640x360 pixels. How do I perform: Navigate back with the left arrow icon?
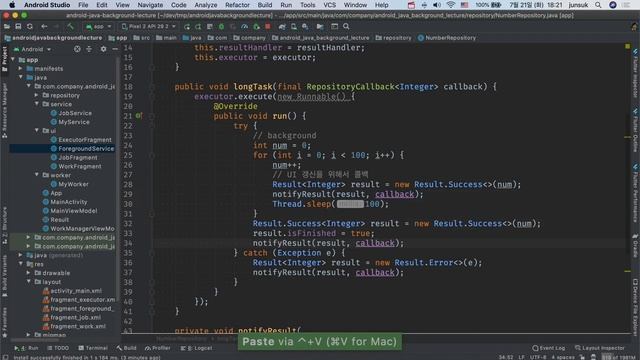tap(44, 27)
